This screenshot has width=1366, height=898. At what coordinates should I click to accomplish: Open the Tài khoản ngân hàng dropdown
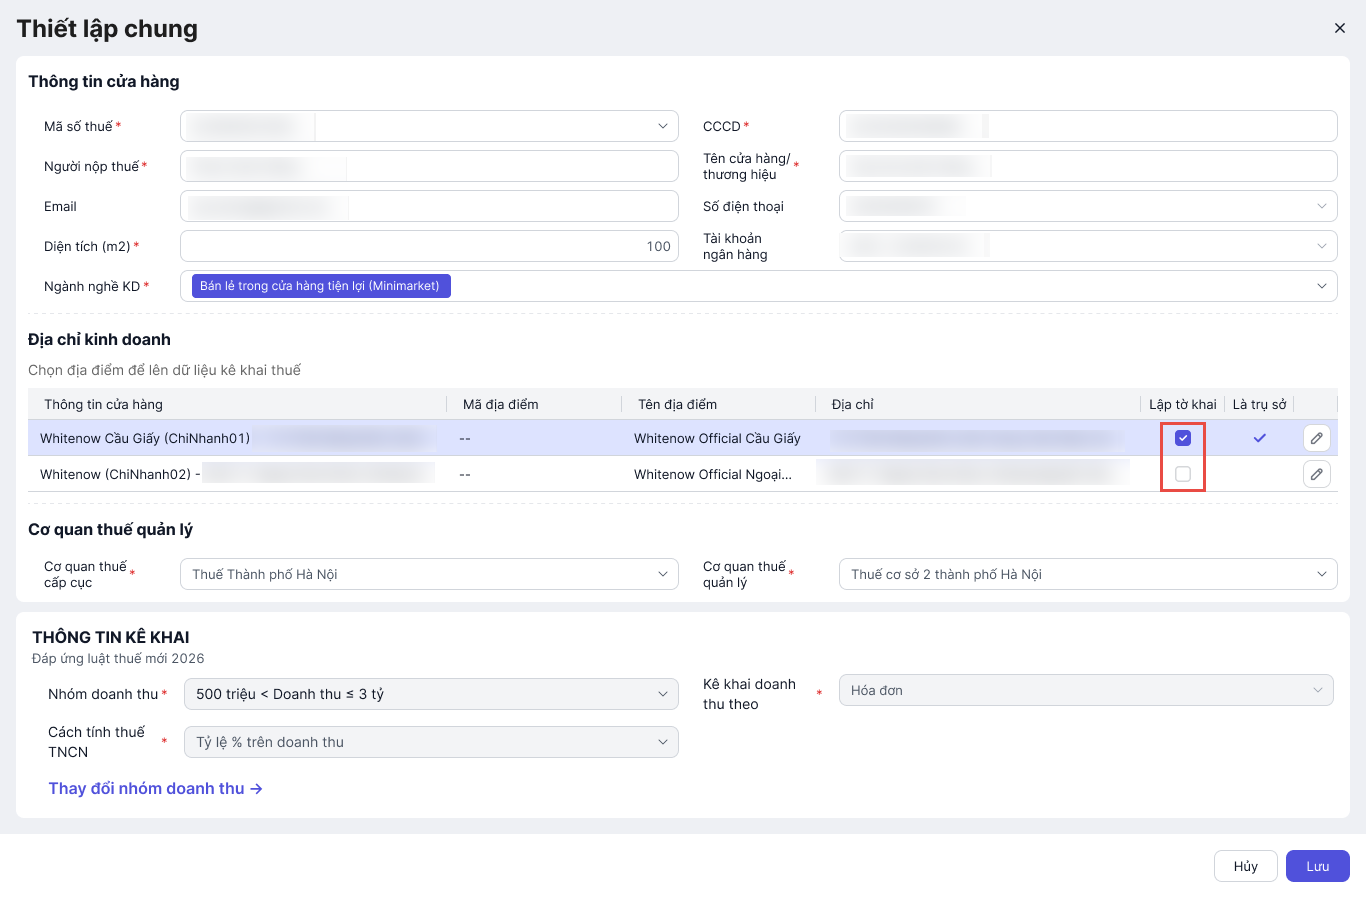point(1321,246)
